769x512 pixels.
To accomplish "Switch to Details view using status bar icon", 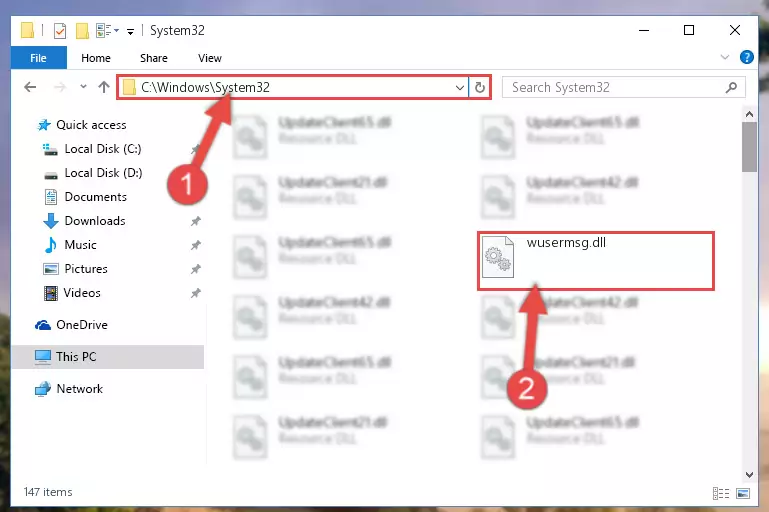I will pos(720,493).
